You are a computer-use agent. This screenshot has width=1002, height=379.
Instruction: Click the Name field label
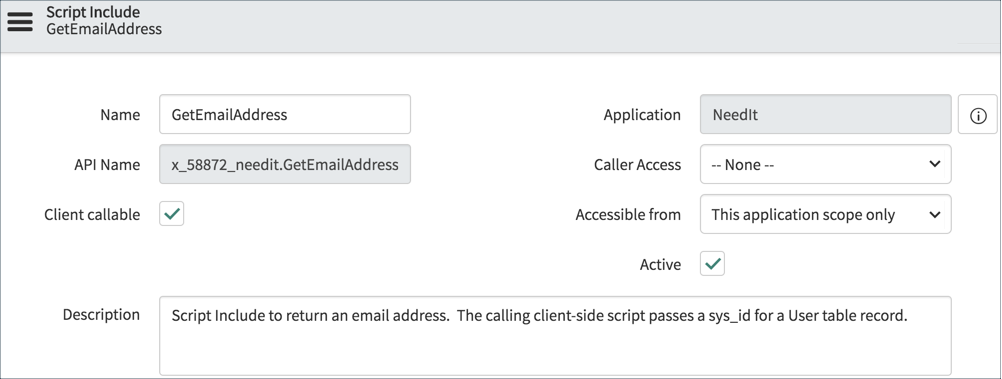pyautogui.click(x=120, y=115)
